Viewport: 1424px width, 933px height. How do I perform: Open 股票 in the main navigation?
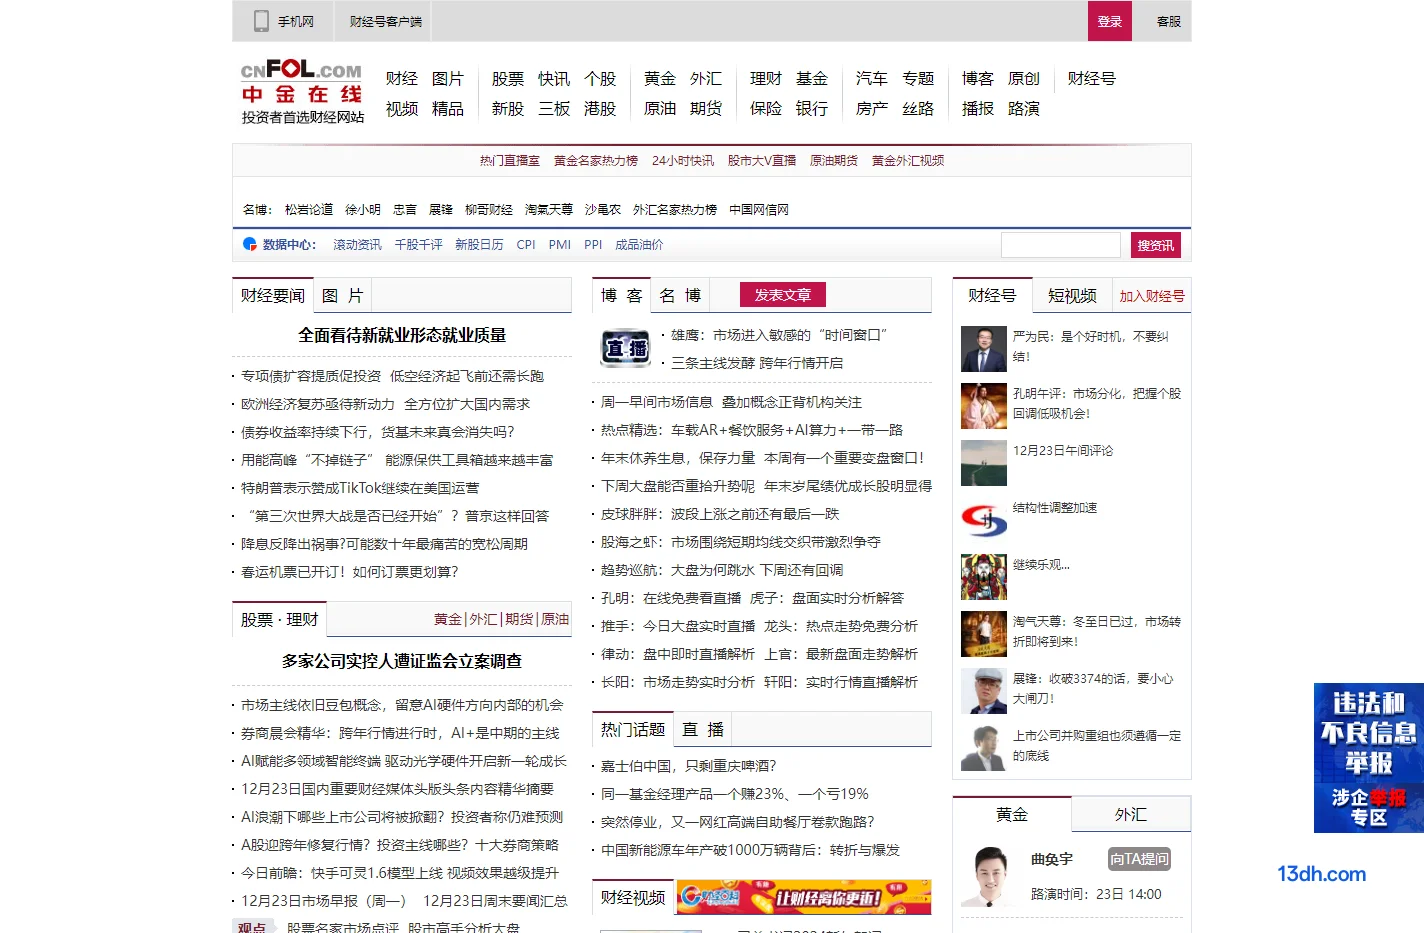(x=508, y=79)
